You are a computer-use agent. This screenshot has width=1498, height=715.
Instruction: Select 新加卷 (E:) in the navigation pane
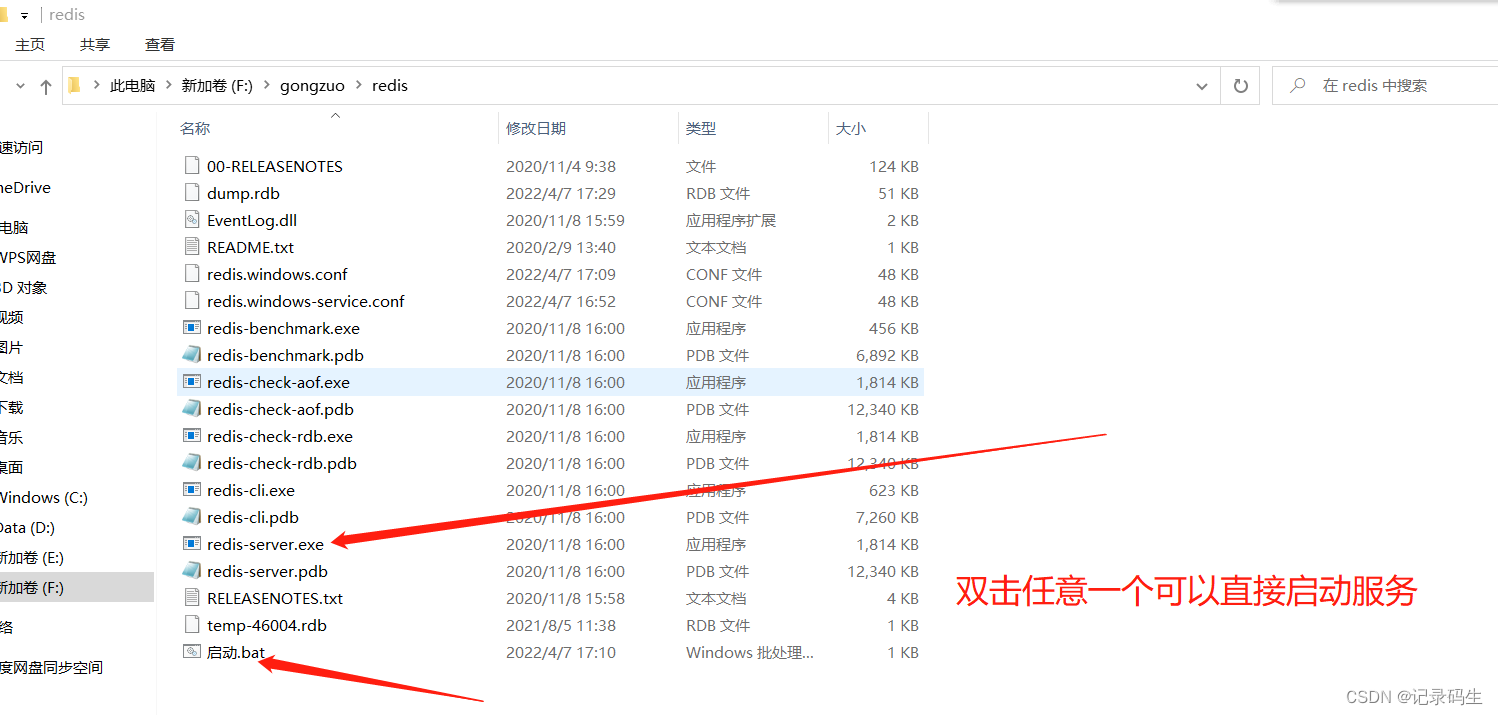click(x=32, y=557)
